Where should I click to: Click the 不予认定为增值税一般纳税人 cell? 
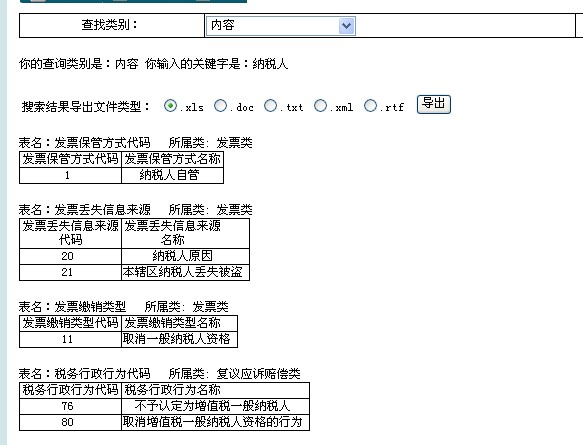point(215,406)
